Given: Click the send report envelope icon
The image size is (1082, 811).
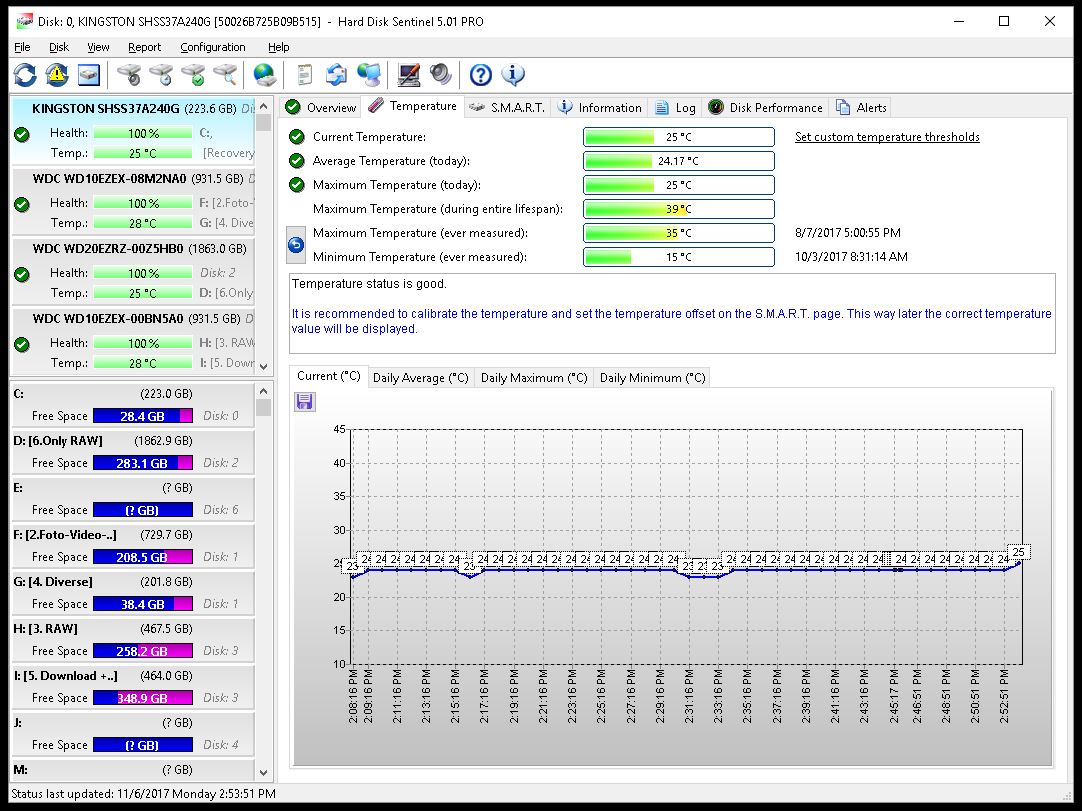Looking at the screenshot, I should pyautogui.click(x=337, y=75).
